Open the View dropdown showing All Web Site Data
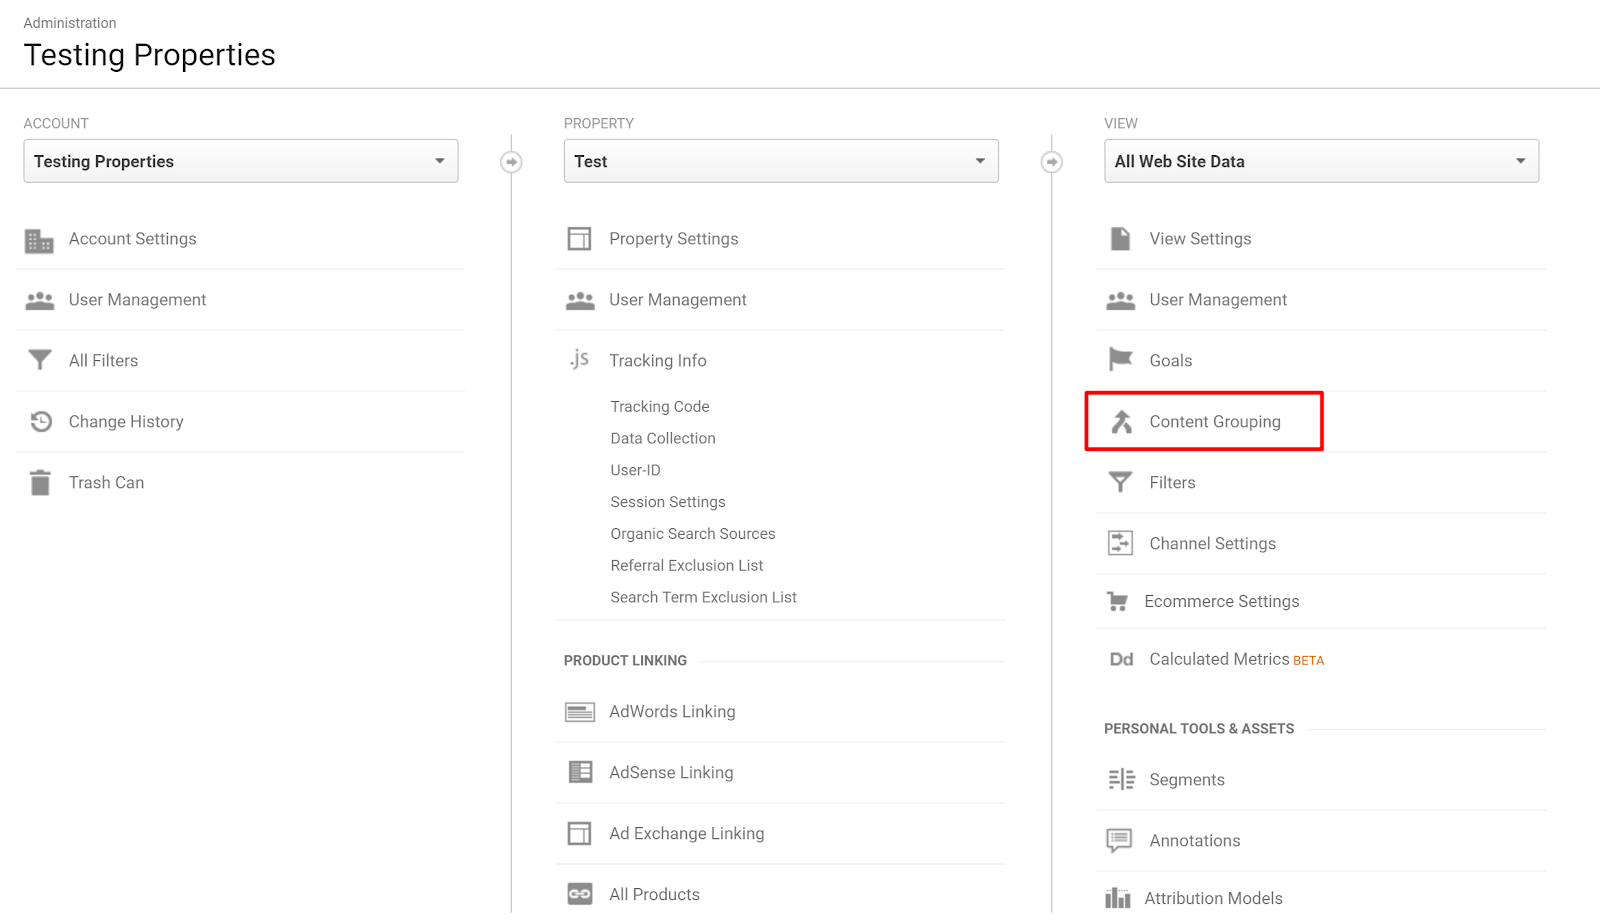1600x923 pixels. coord(1321,161)
